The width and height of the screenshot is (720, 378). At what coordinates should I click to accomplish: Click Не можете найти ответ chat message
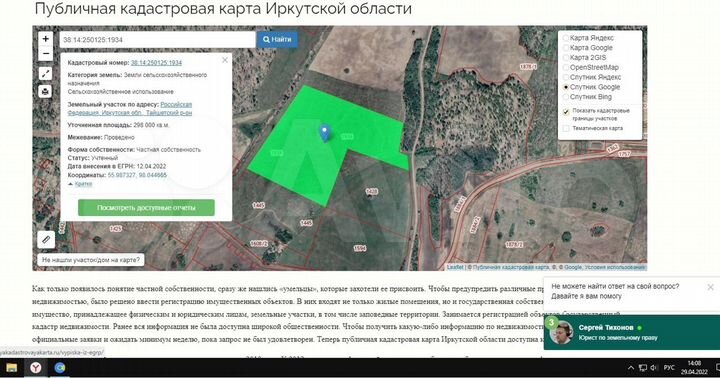615,291
